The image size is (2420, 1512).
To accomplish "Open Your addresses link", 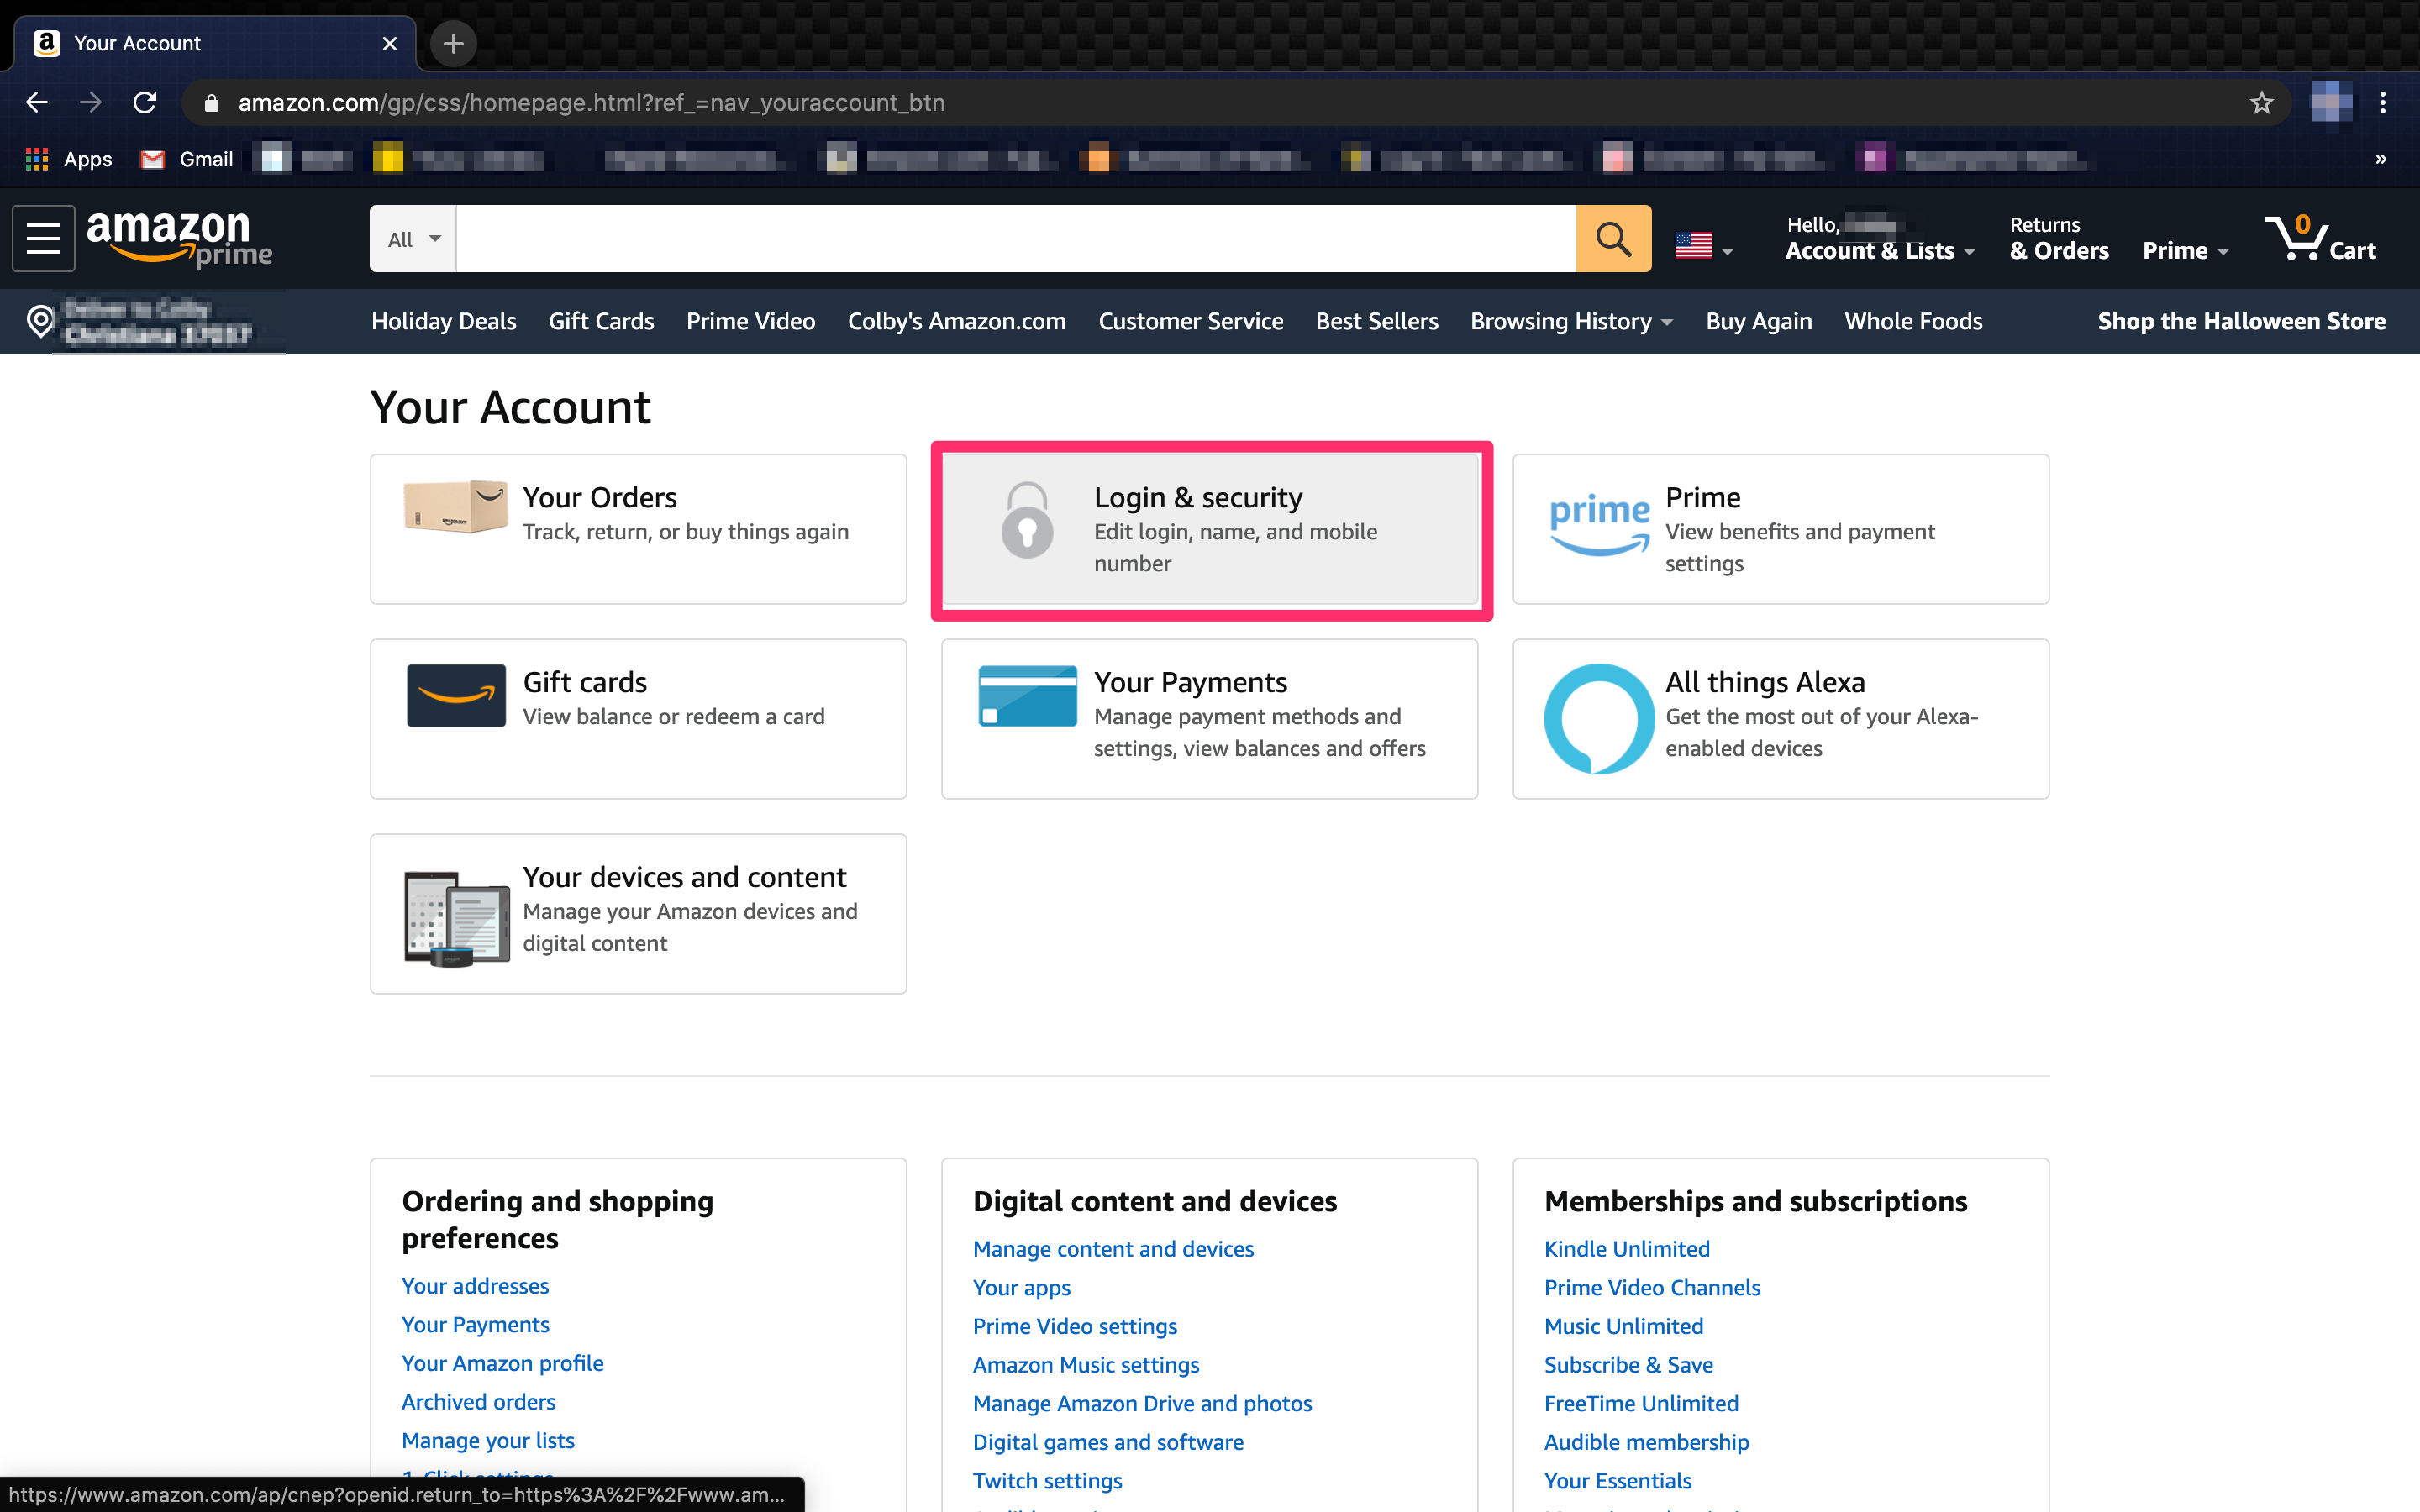I will click(x=476, y=1285).
